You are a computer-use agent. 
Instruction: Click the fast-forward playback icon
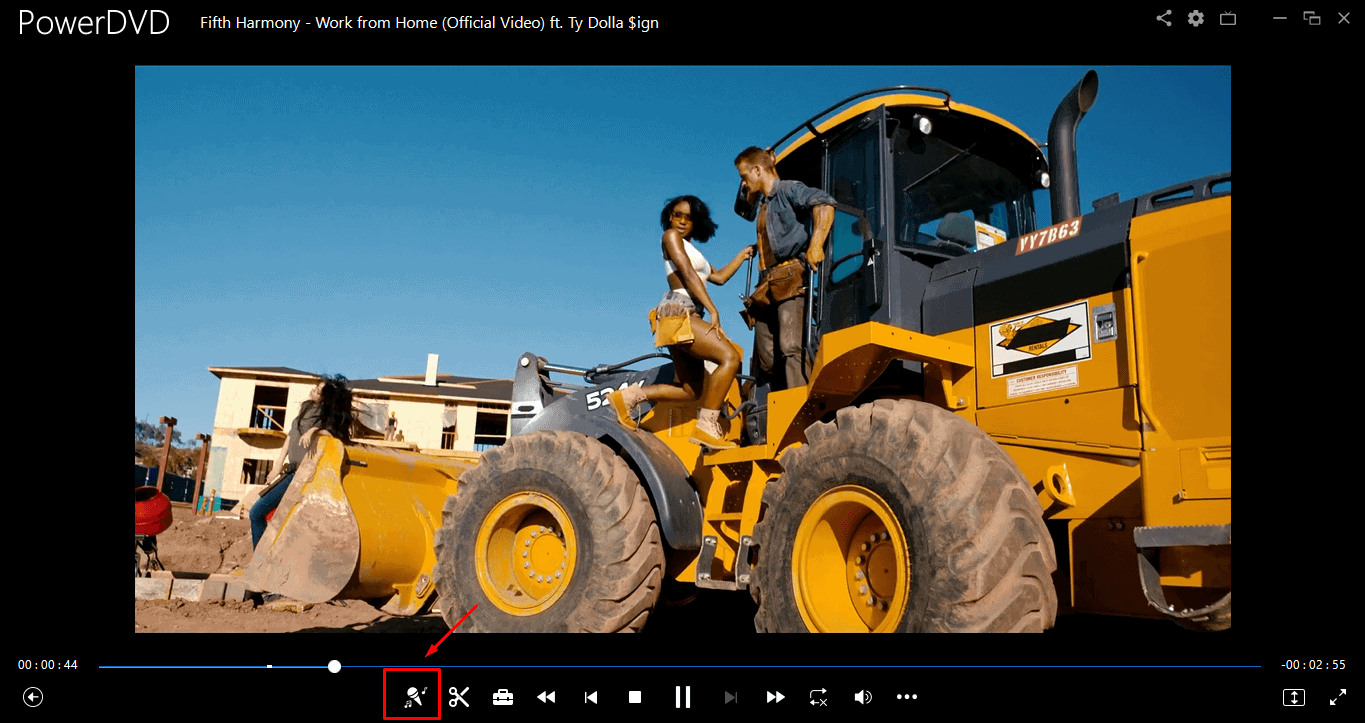tap(775, 697)
